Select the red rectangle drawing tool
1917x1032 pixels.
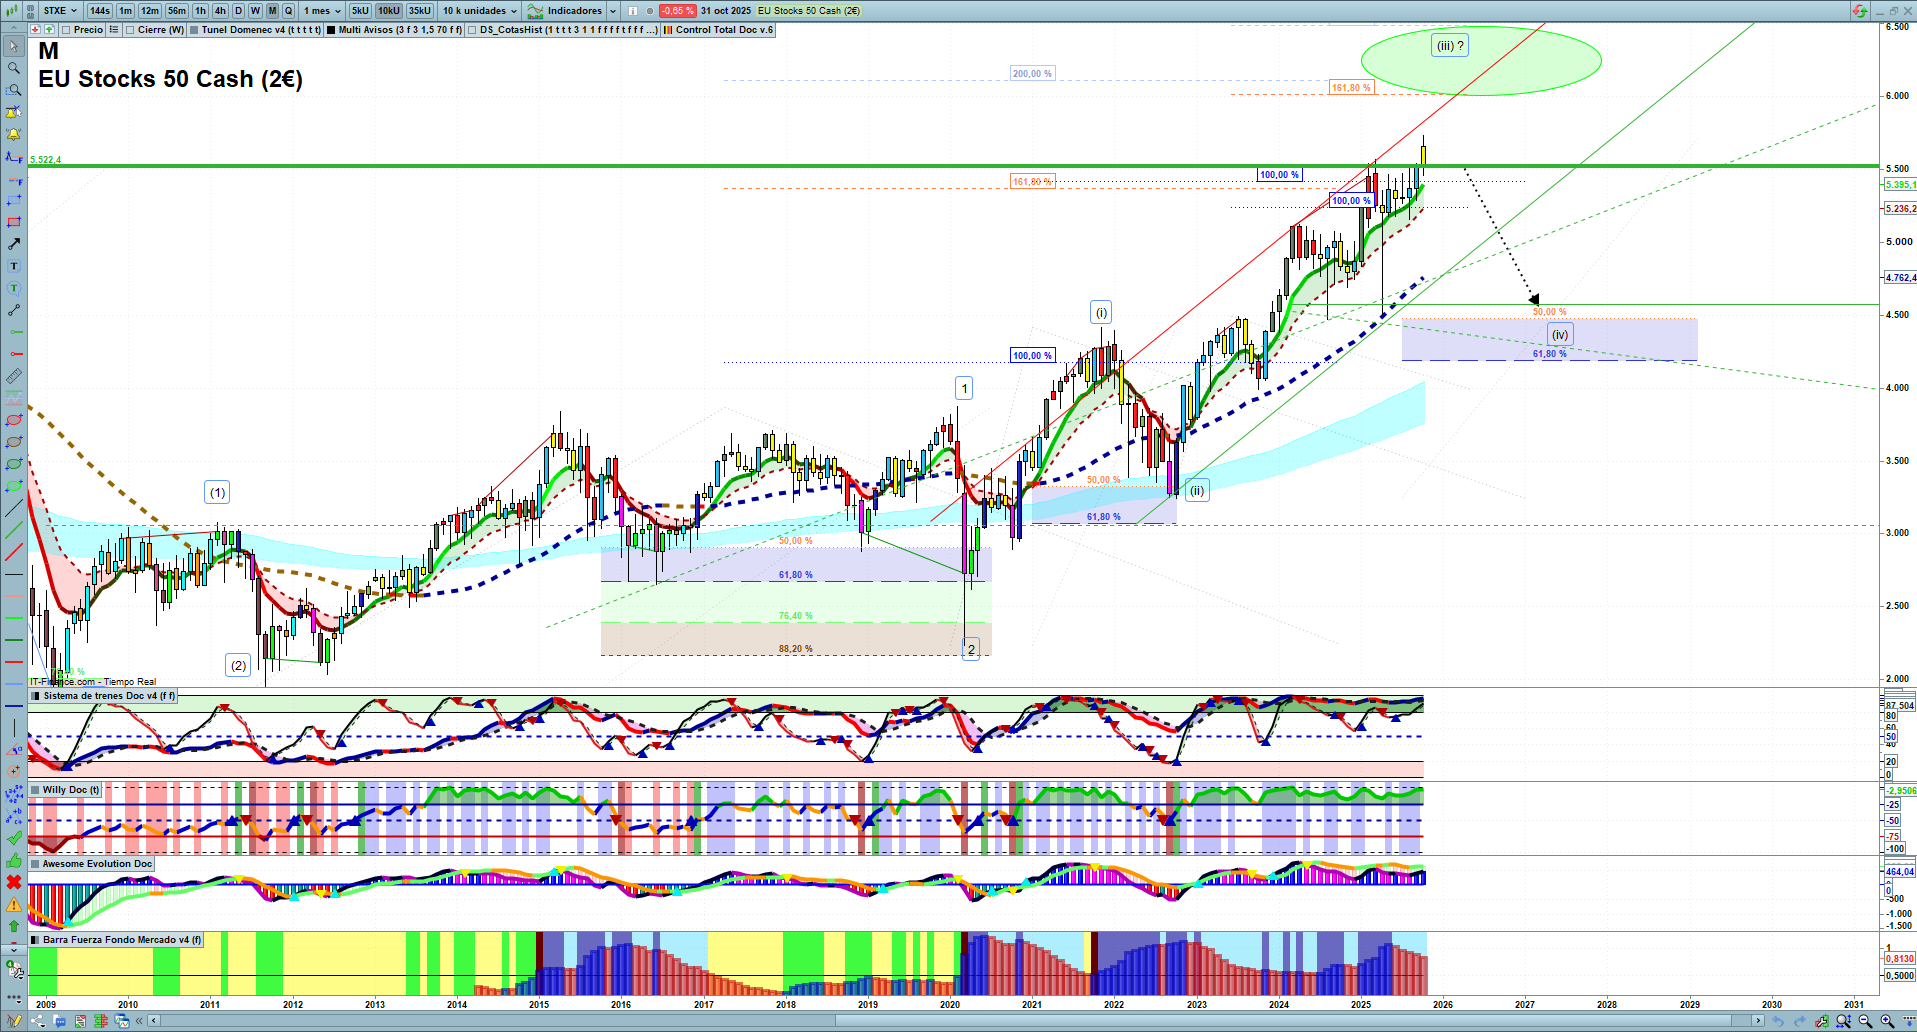point(14,222)
